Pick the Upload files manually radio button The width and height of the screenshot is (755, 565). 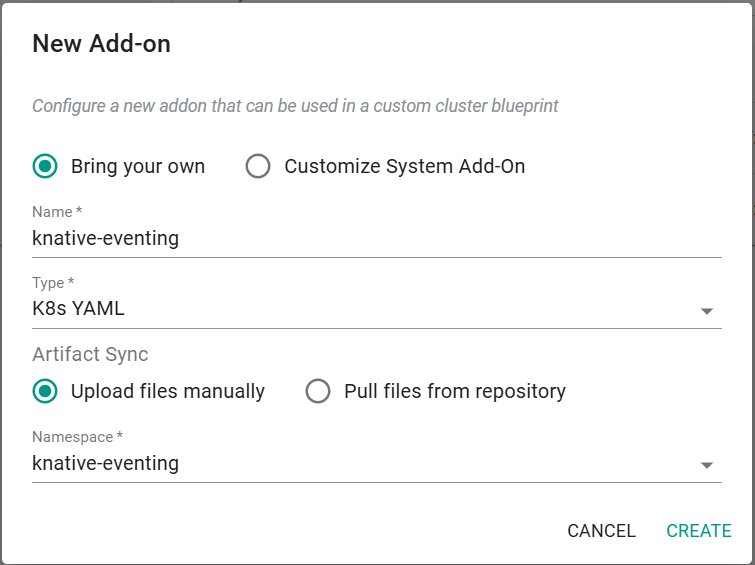[x=45, y=391]
